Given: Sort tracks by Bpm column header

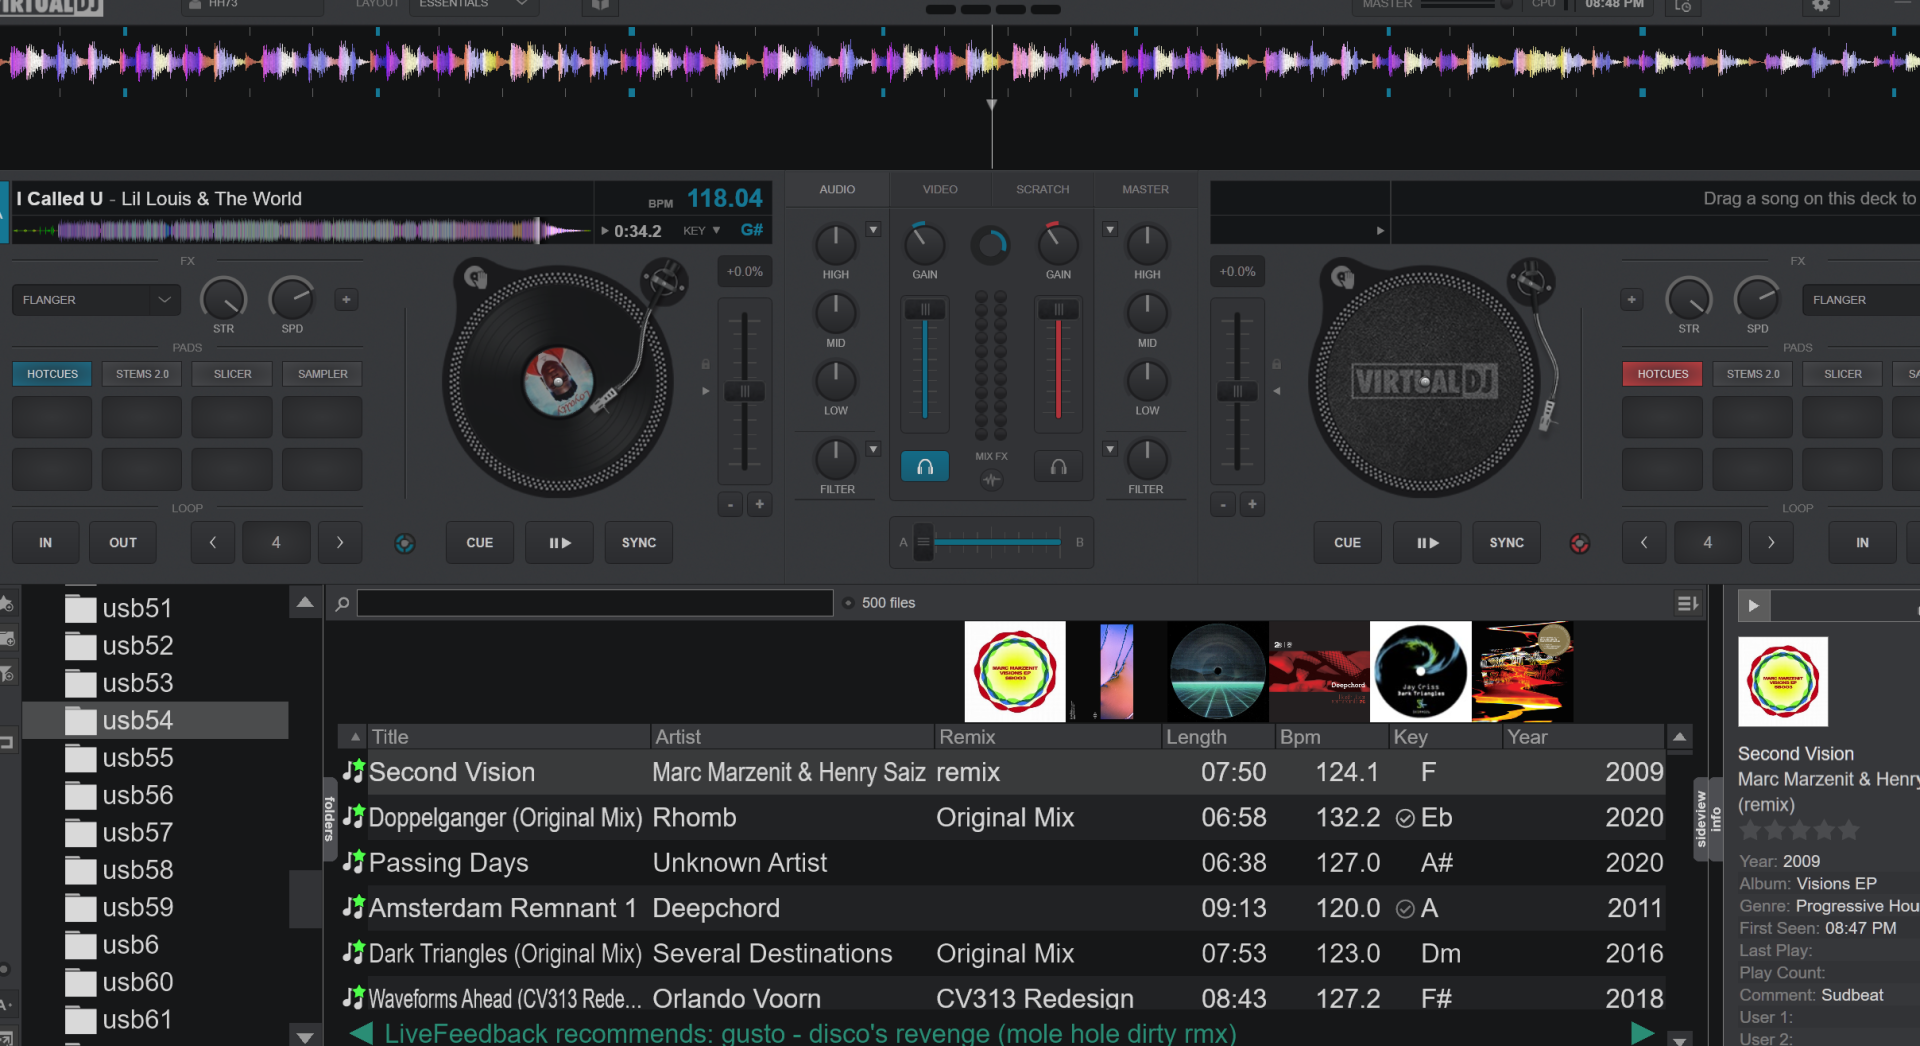Looking at the screenshot, I should click(1332, 737).
